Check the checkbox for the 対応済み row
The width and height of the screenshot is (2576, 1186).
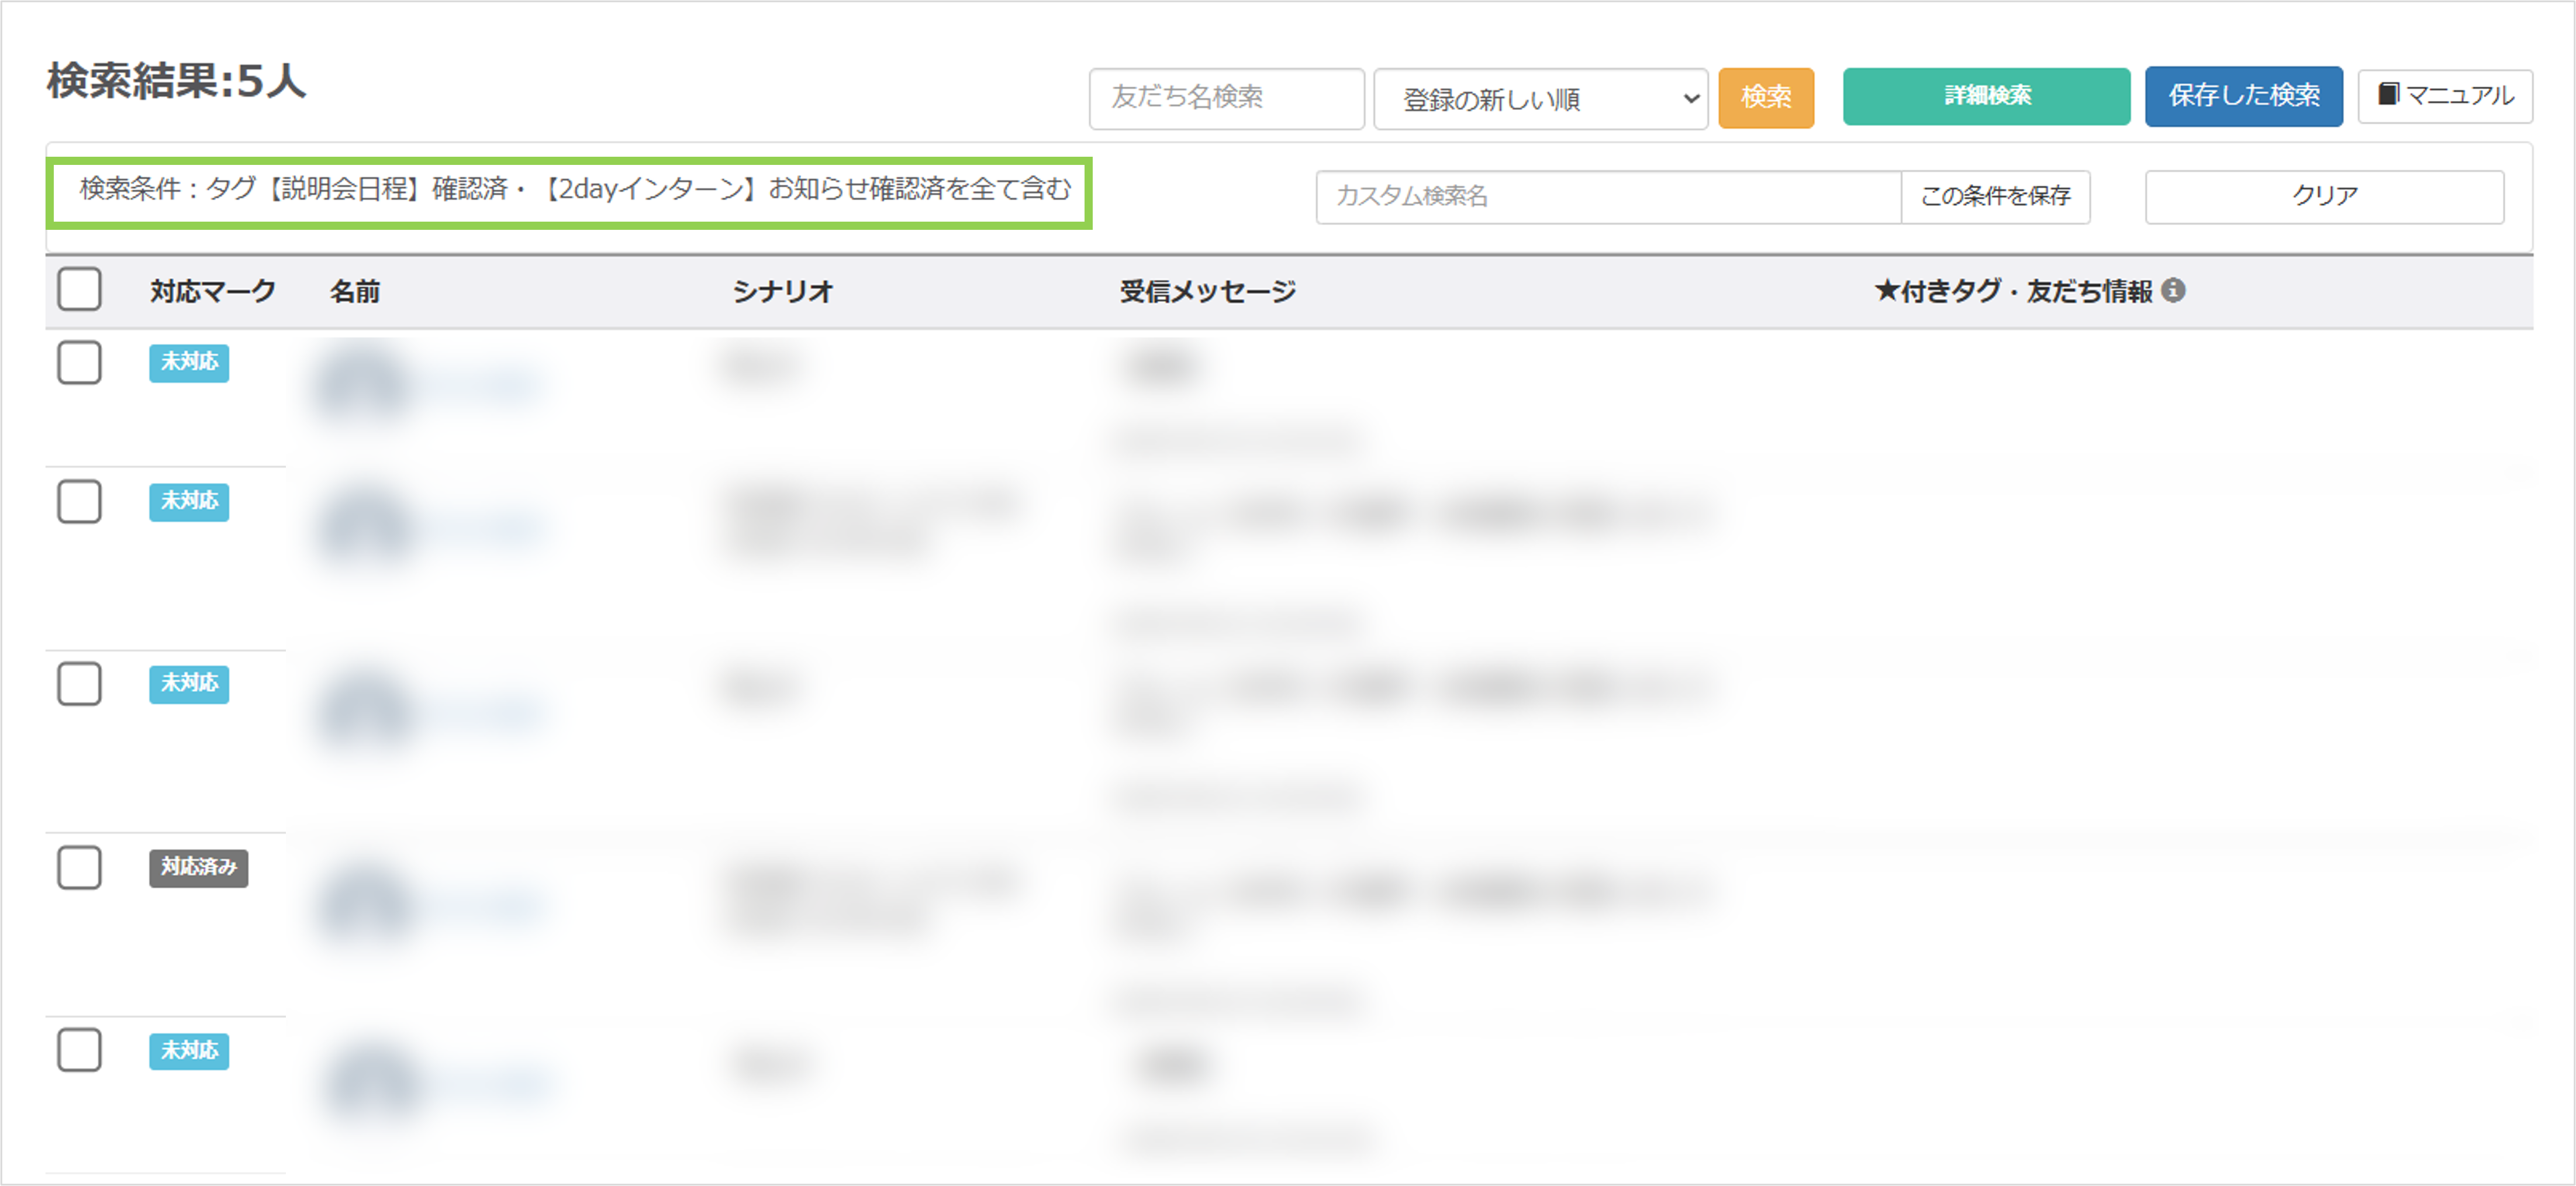79,867
